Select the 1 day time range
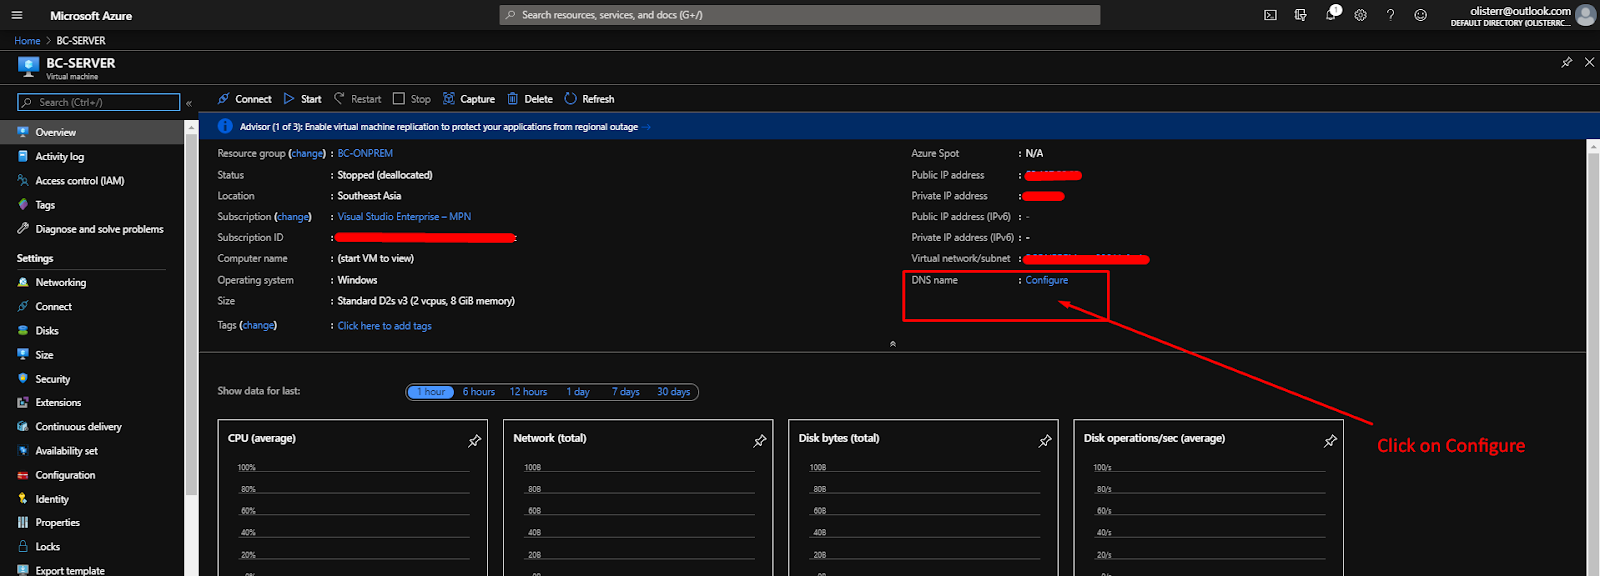This screenshot has height=576, width=1600. pos(578,392)
